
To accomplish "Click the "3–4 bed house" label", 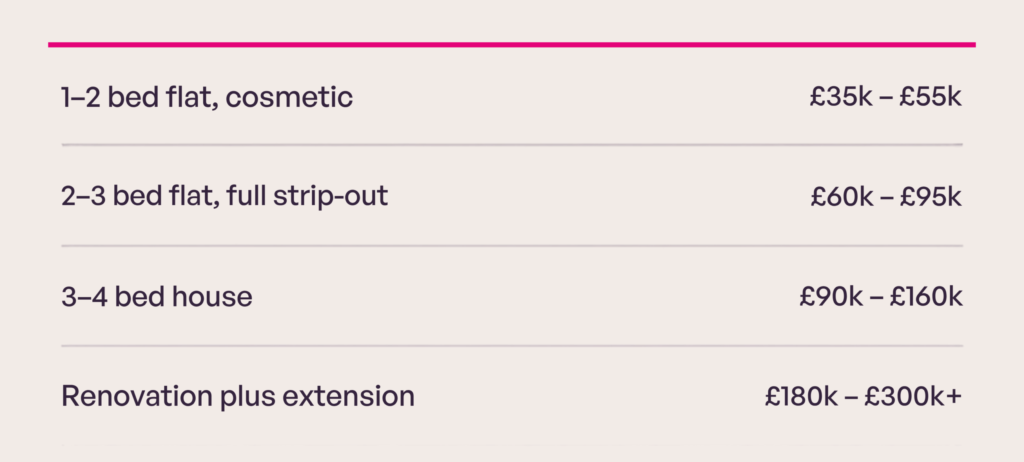I will coord(157,297).
